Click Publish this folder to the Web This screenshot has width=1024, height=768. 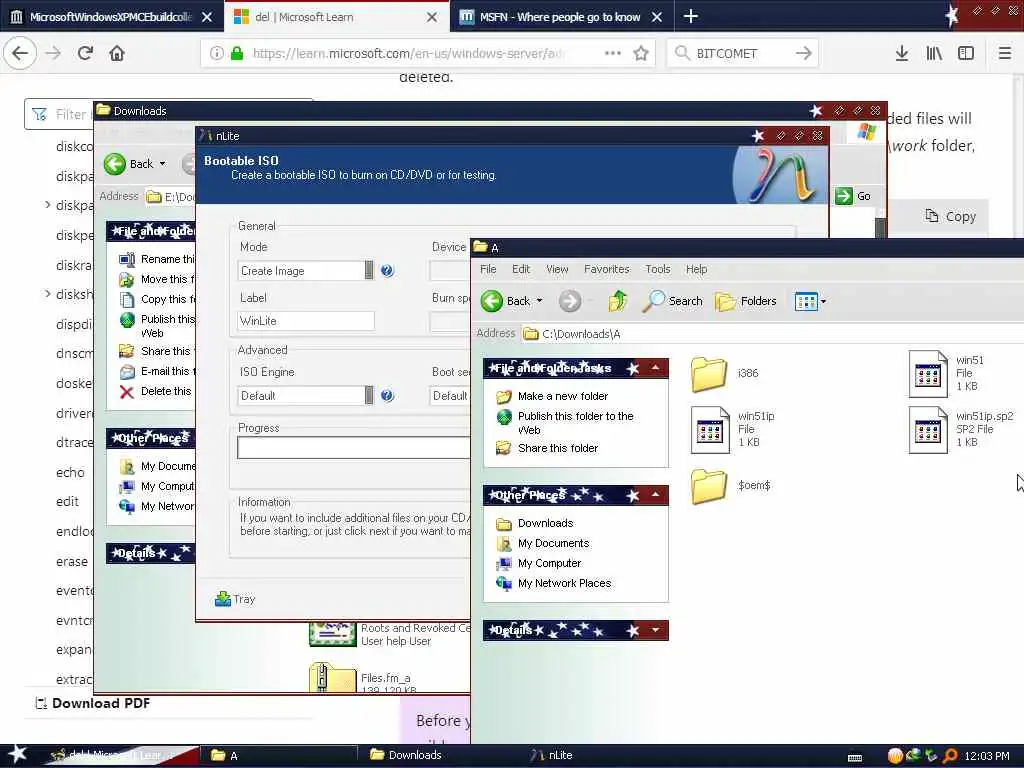tap(575, 423)
